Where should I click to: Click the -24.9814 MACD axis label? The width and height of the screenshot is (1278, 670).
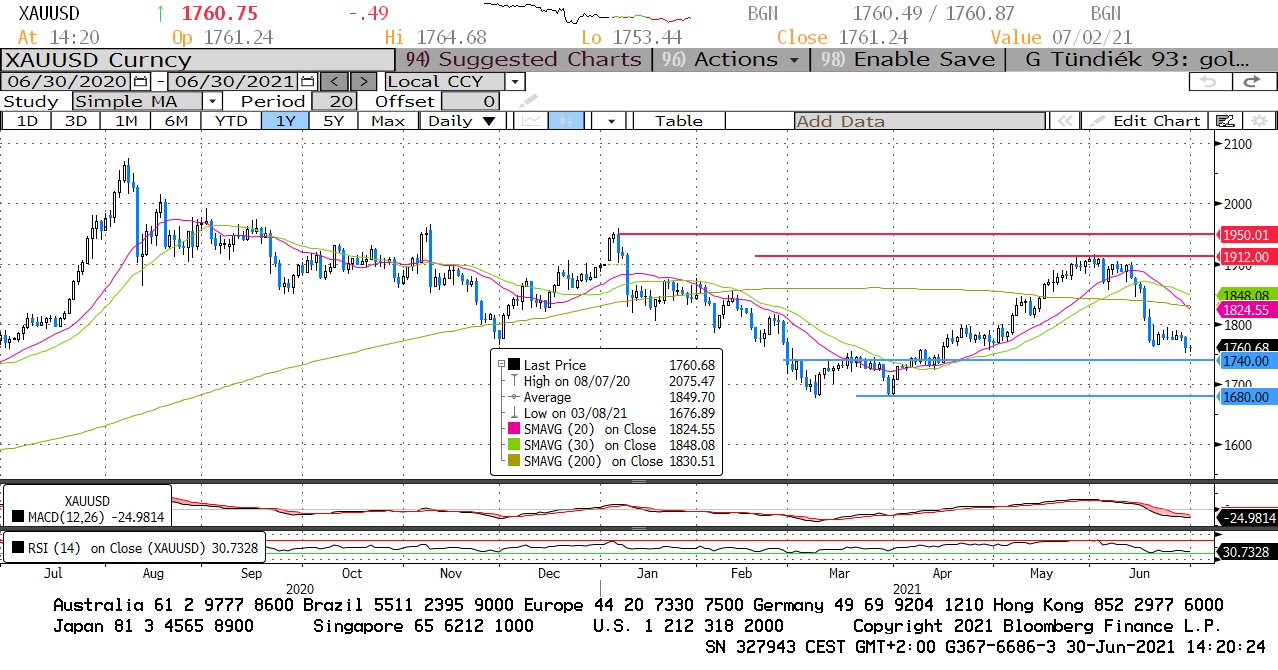(x=1247, y=518)
